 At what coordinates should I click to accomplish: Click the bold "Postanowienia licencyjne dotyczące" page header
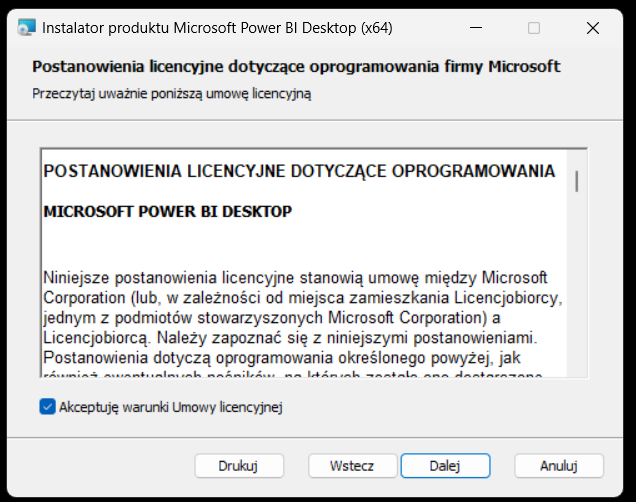coord(296,67)
